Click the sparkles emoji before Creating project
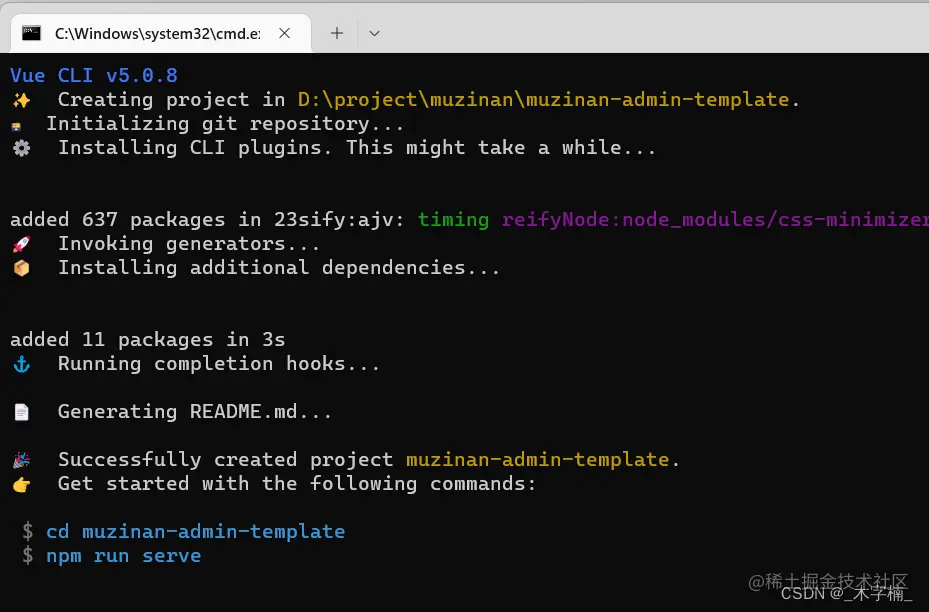 [x=21, y=100]
